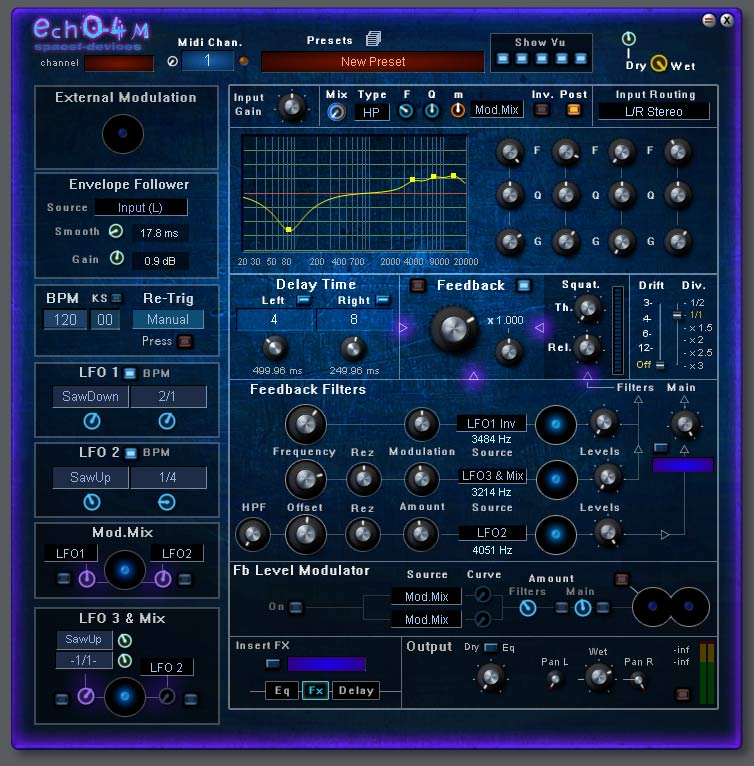Select the Fx routing tab
Image resolution: width=754 pixels, height=766 pixels.
pyautogui.click(x=315, y=690)
